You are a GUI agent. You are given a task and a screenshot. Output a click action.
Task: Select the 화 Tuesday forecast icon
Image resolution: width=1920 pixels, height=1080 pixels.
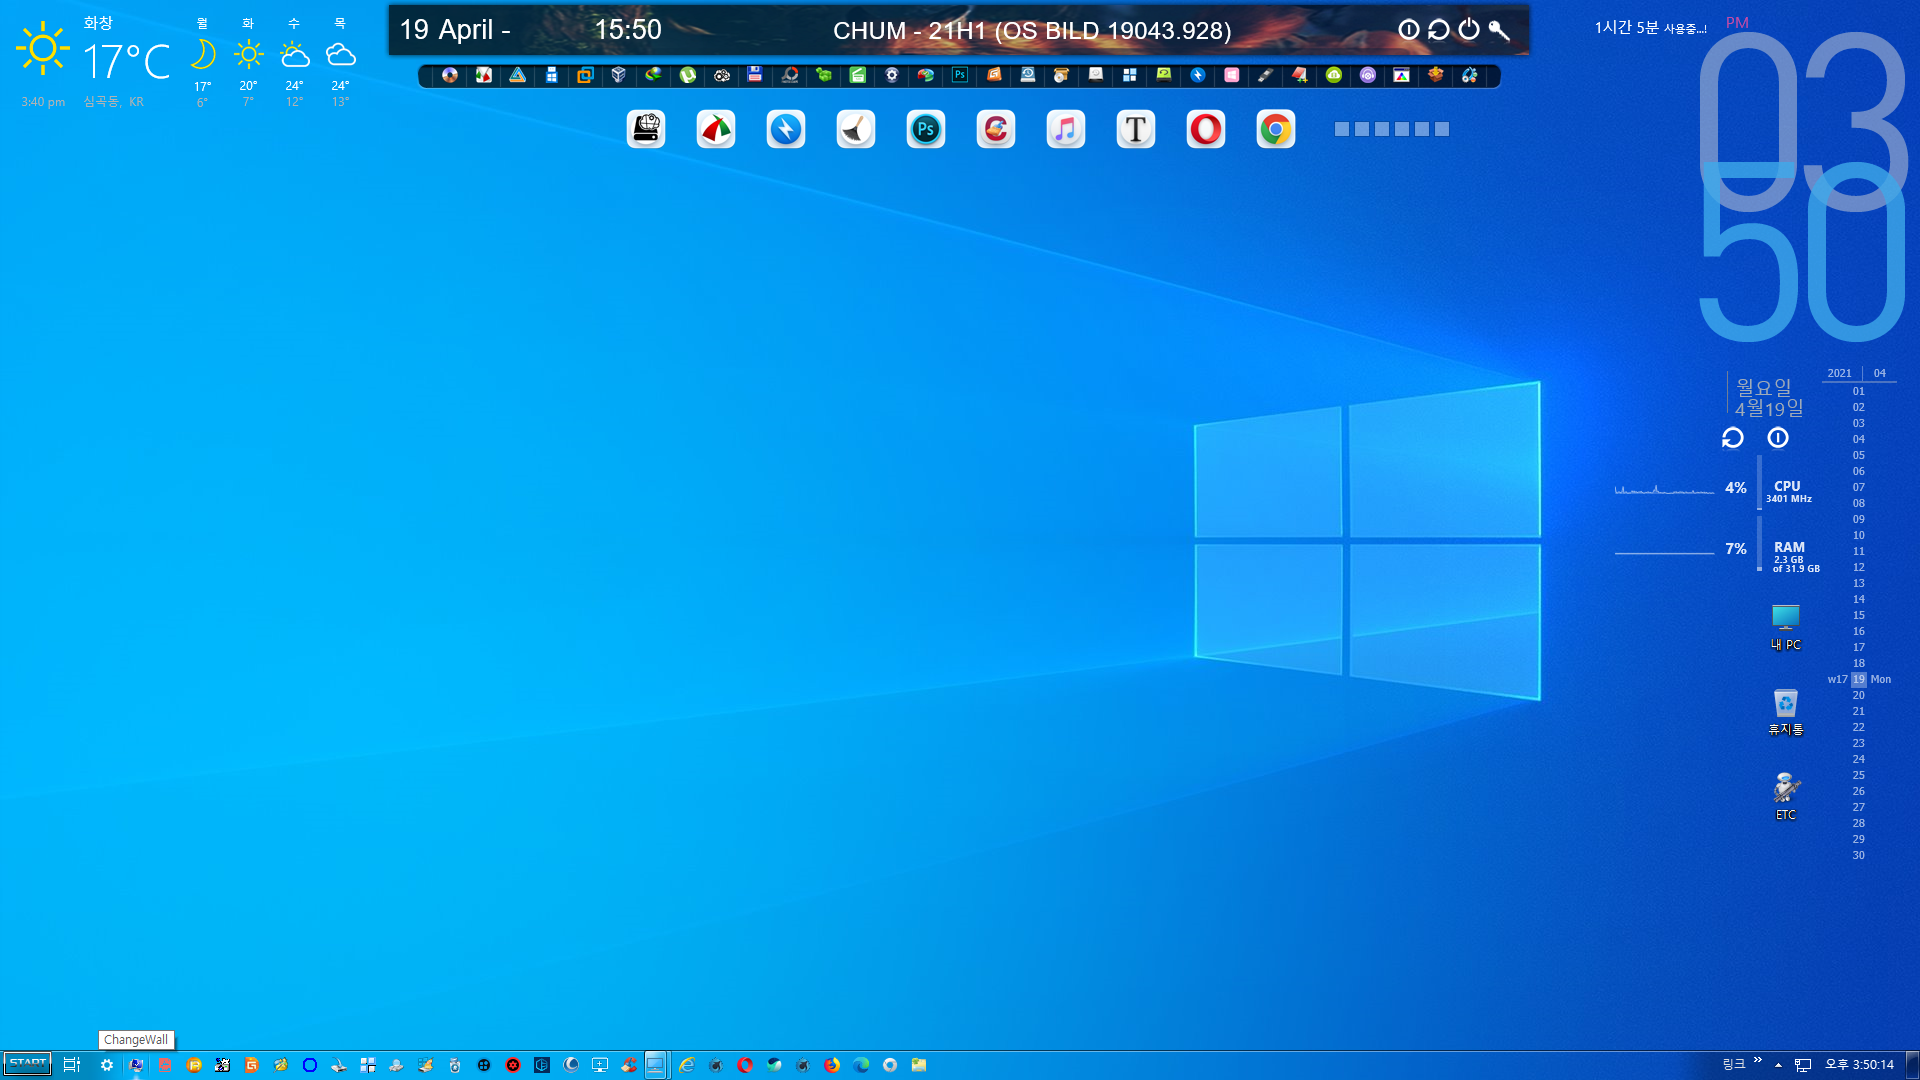point(248,54)
